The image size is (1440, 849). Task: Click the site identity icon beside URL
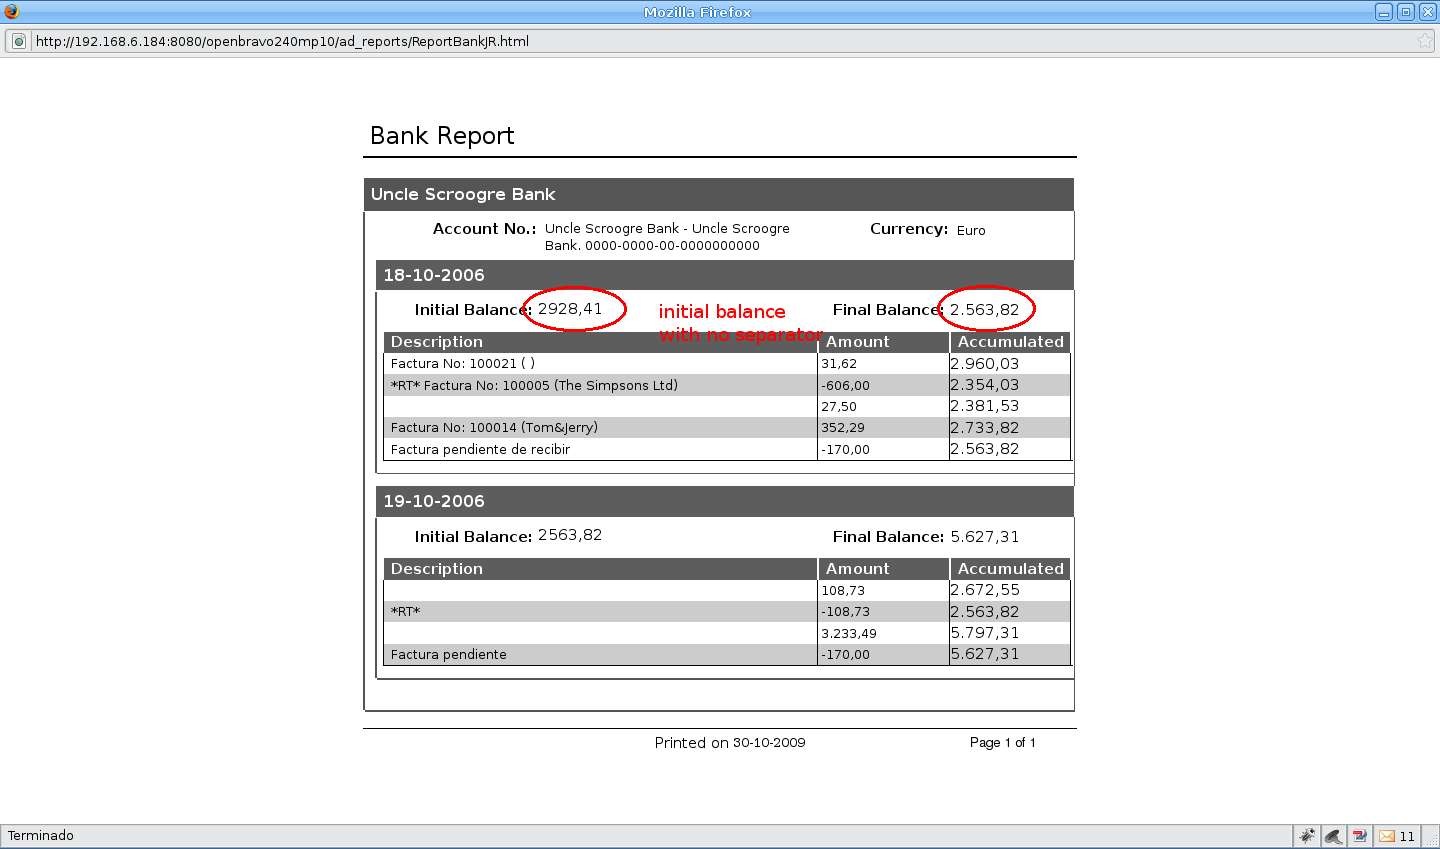19,41
